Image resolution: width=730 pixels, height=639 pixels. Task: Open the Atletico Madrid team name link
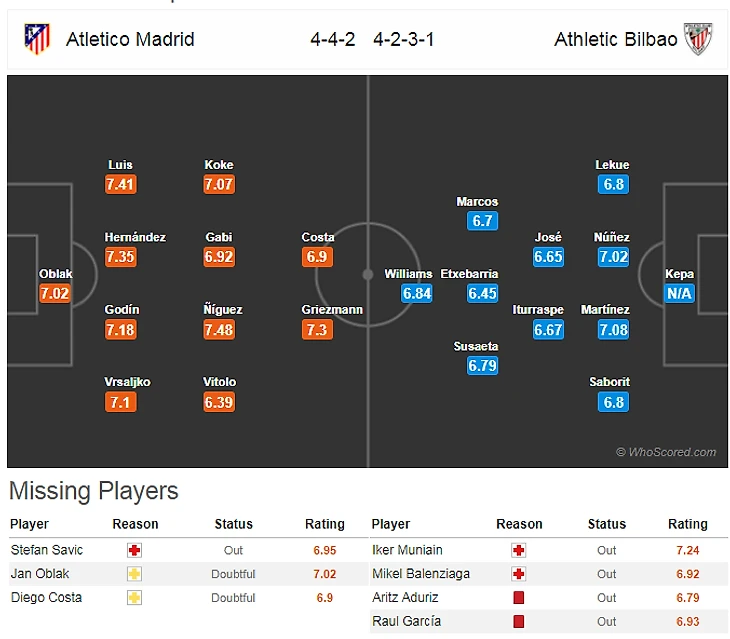tap(130, 40)
